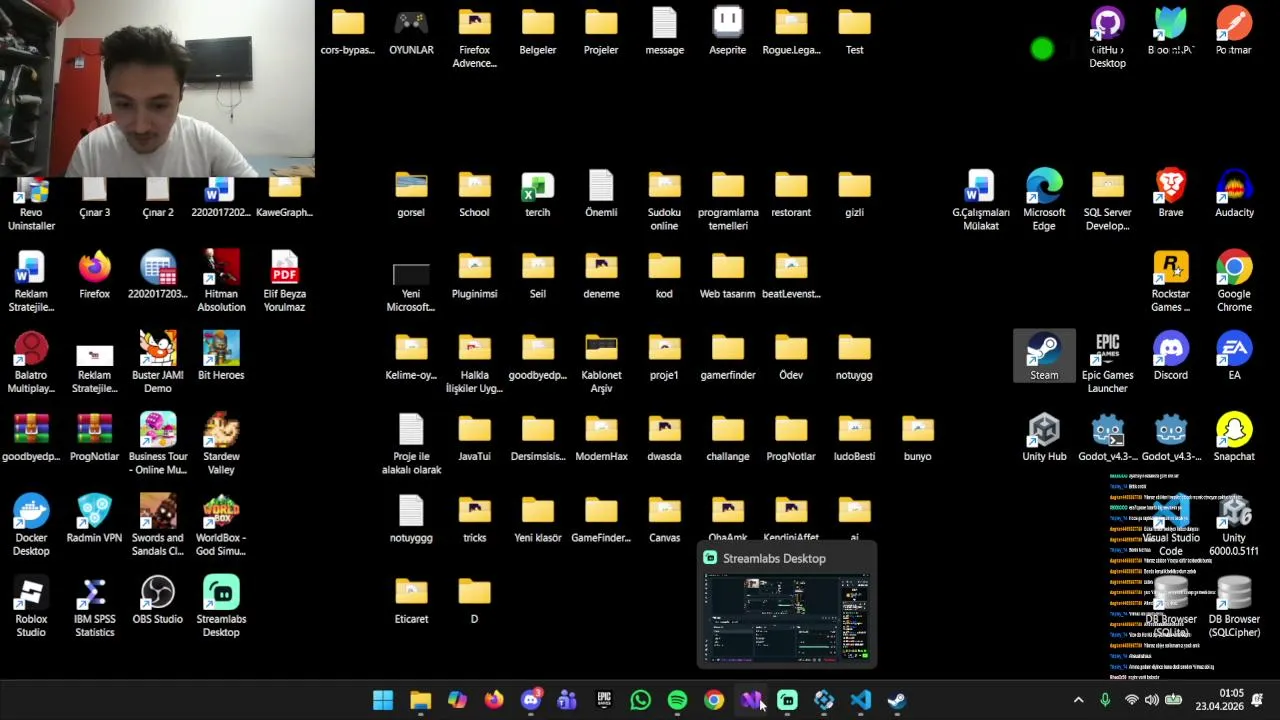Select the gamerfinder folder
This screenshot has width=1280, height=720.
point(728,356)
